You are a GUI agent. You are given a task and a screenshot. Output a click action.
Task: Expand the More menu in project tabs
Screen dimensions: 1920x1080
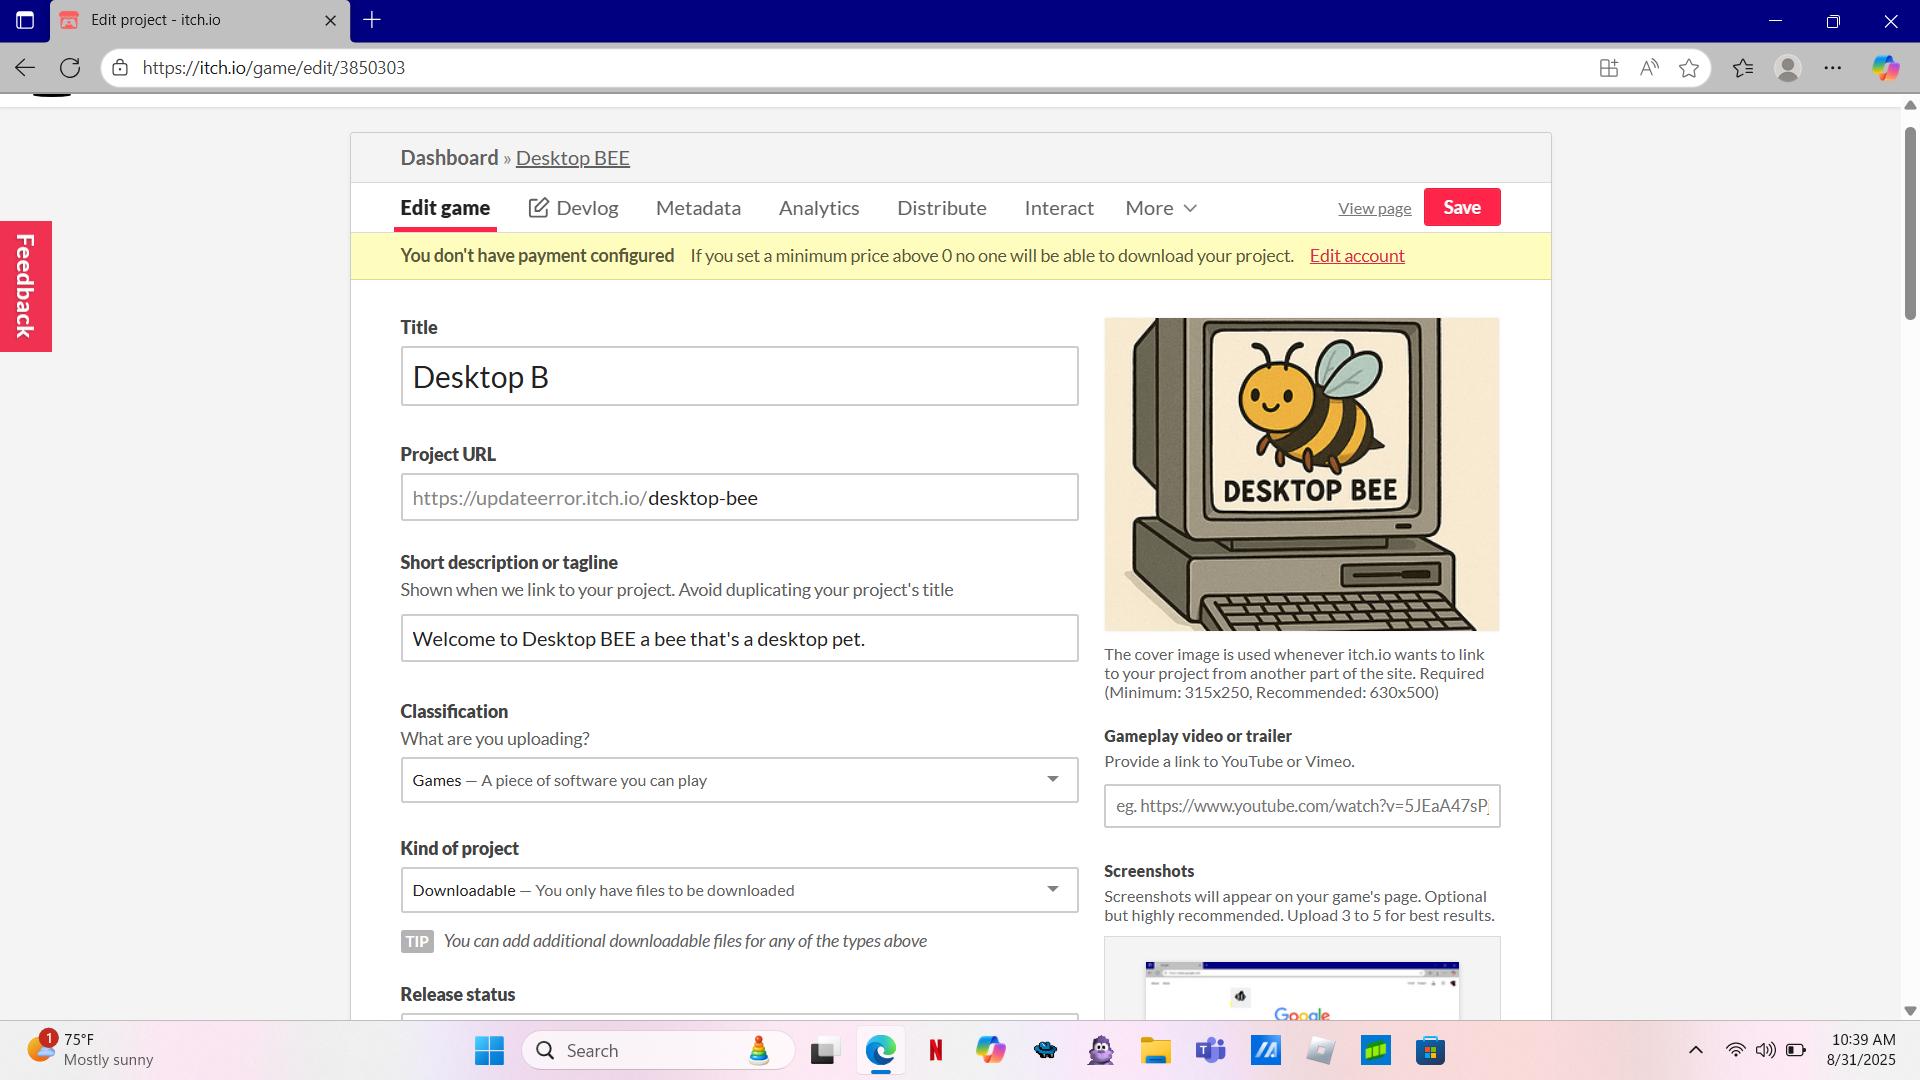coord(1161,208)
